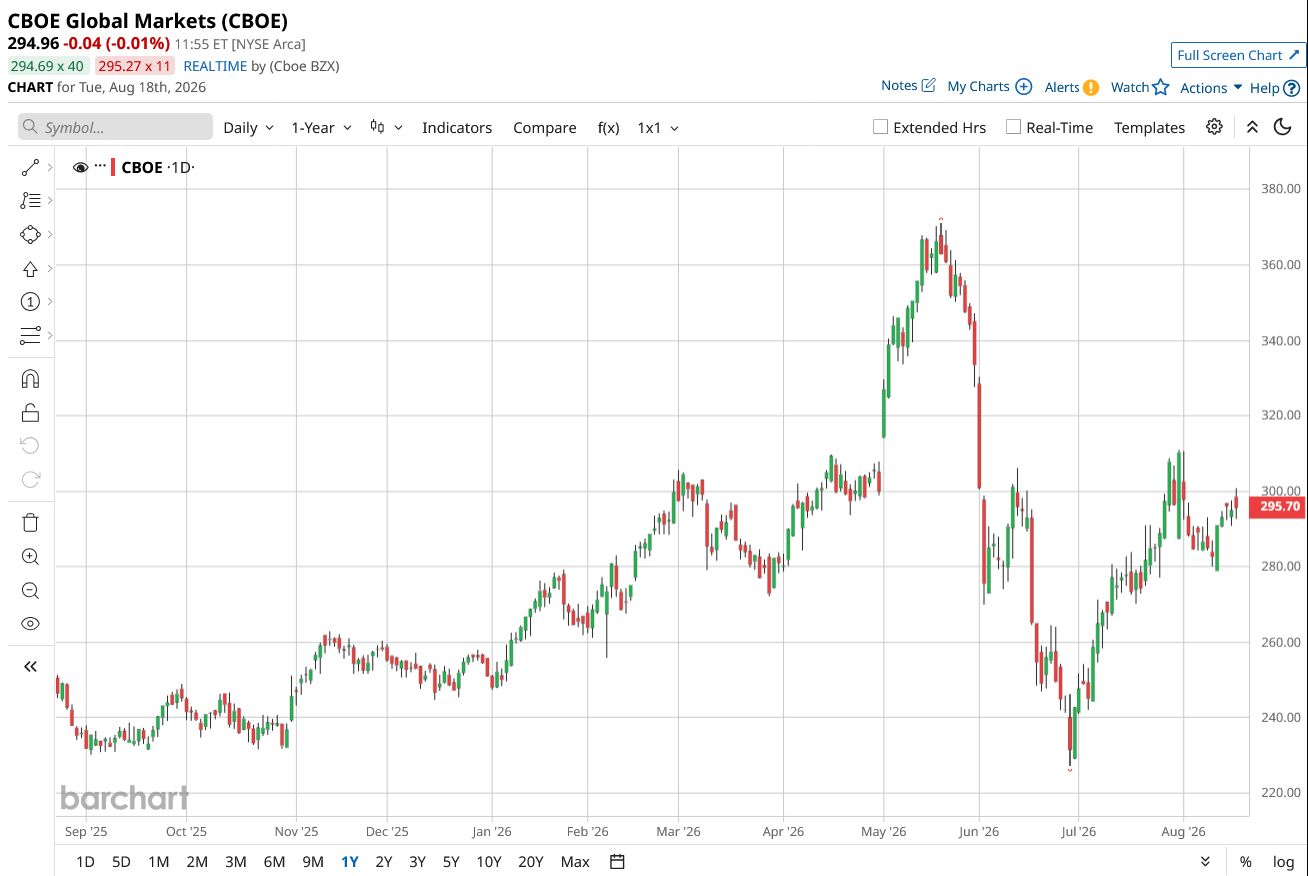Viewport: 1308px width, 876px height.
Task: Click the double down chevron near the % button
Action: (x=1205, y=862)
